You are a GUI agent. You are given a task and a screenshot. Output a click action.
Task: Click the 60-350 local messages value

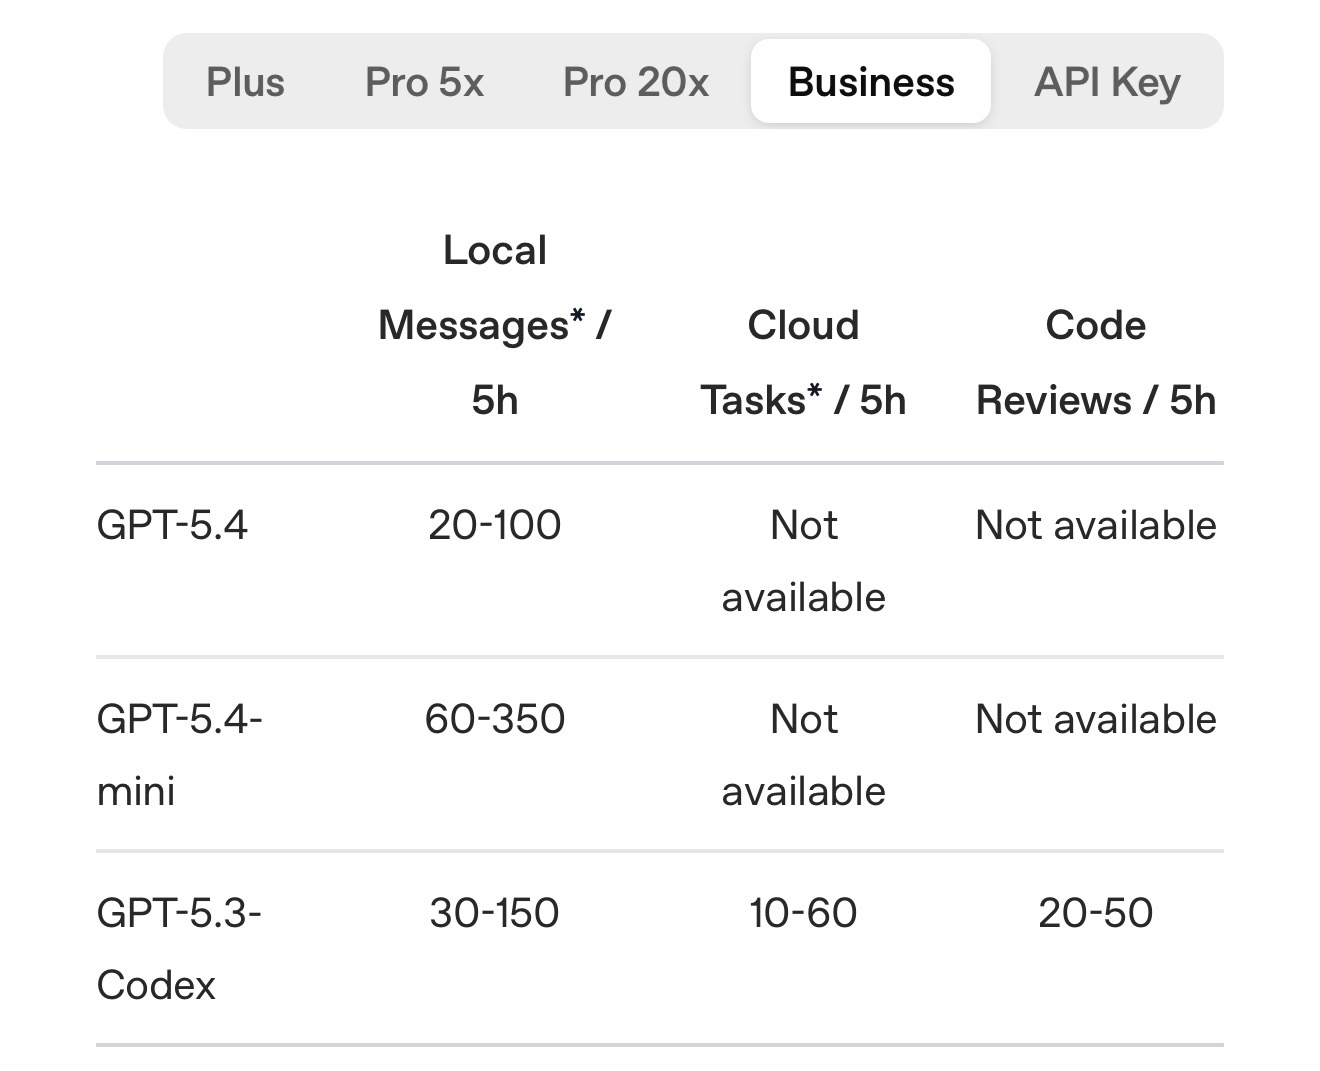495,719
